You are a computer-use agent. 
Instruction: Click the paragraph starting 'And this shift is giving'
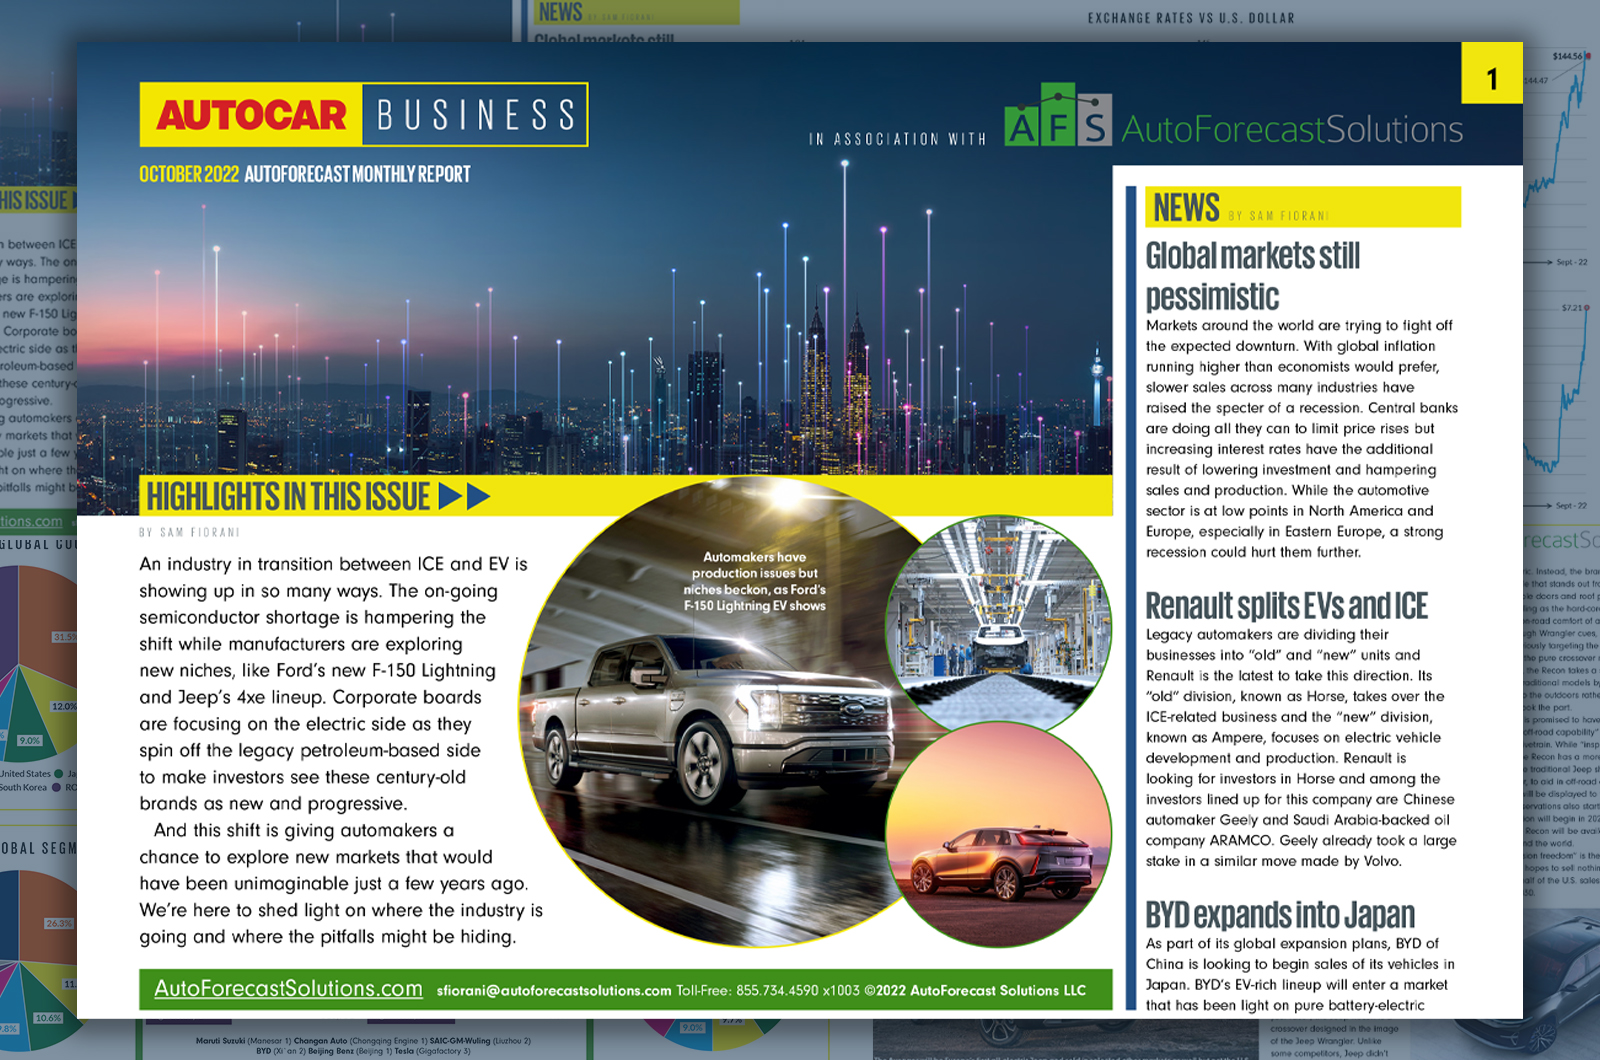(340, 884)
